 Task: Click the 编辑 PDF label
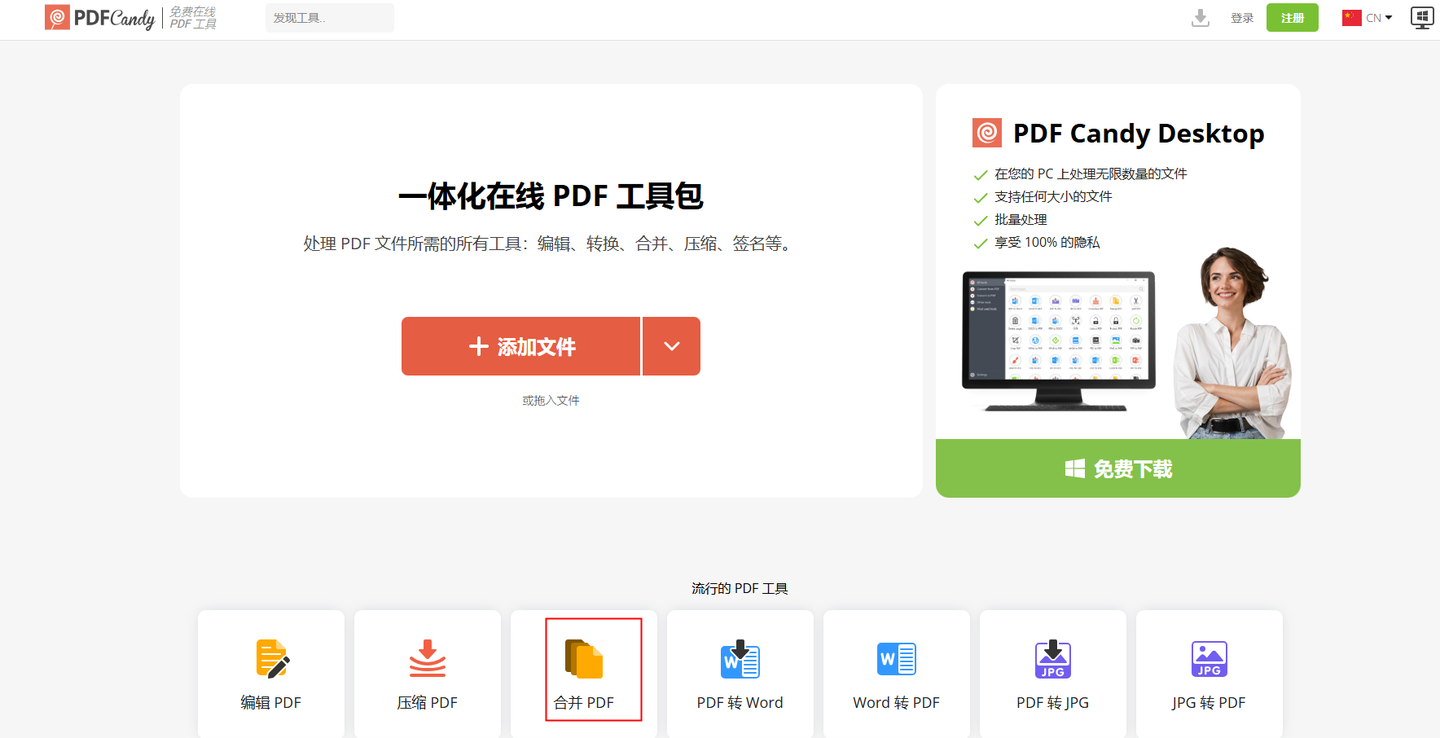point(271,702)
